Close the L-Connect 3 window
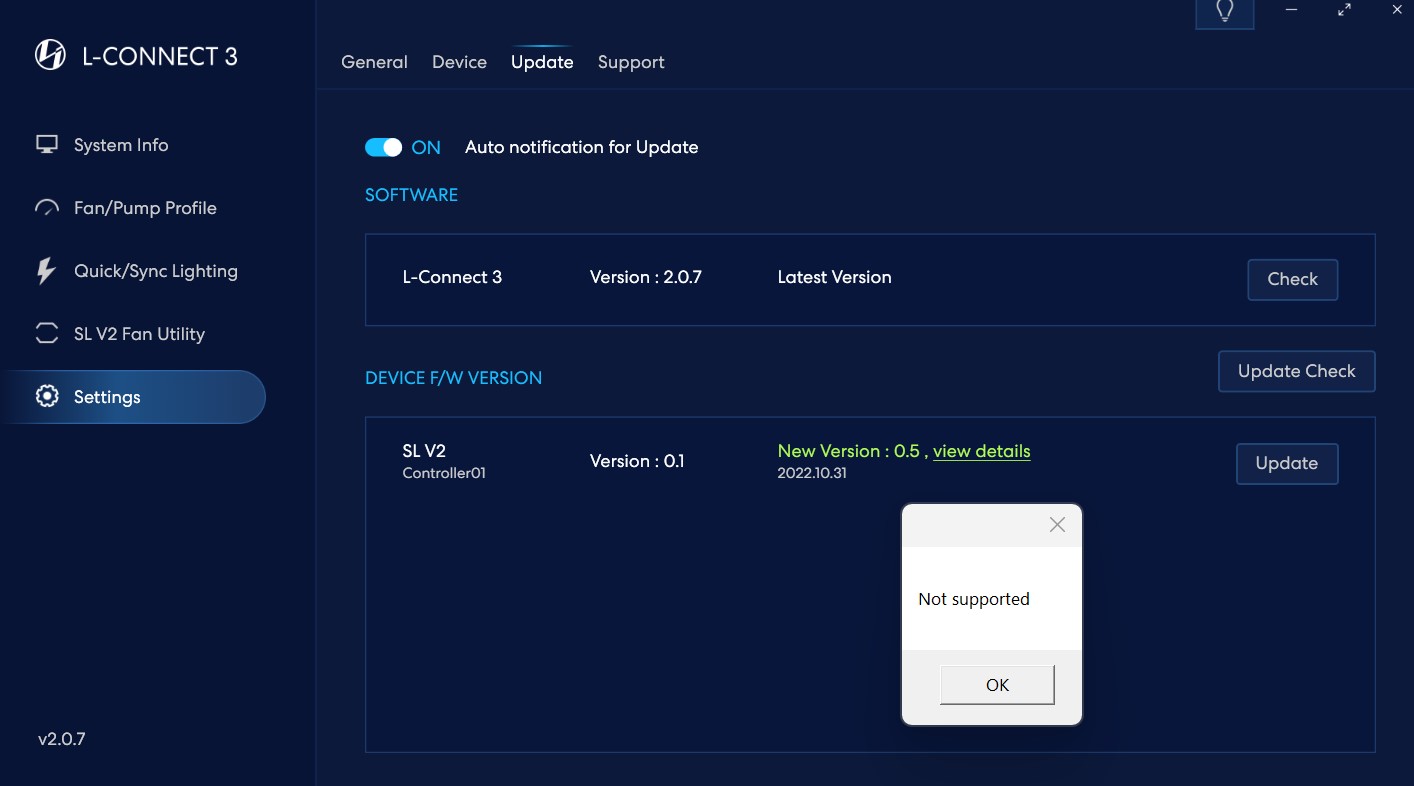Image resolution: width=1414 pixels, height=786 pixels. [x=1397, y=10]
